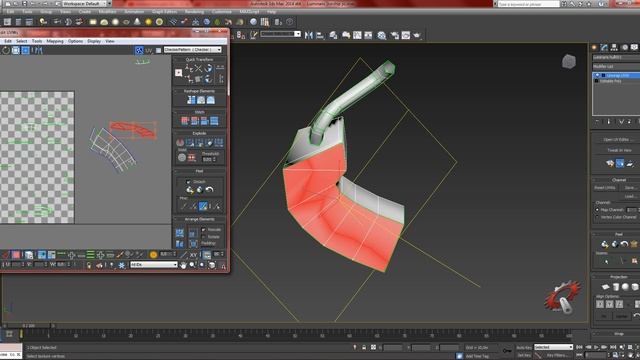Click first Stitch to target icon

[x=185, y=121]
